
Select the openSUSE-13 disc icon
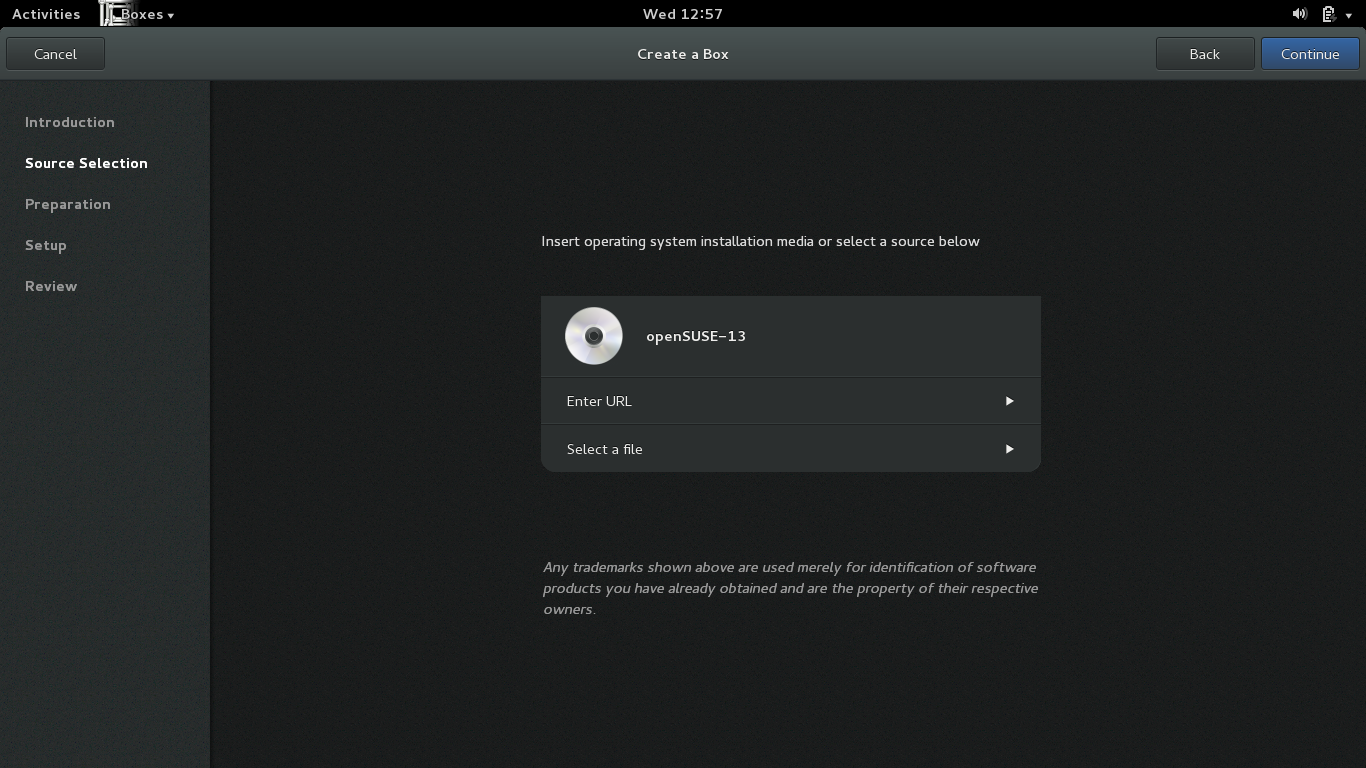[x=593, y=336]
